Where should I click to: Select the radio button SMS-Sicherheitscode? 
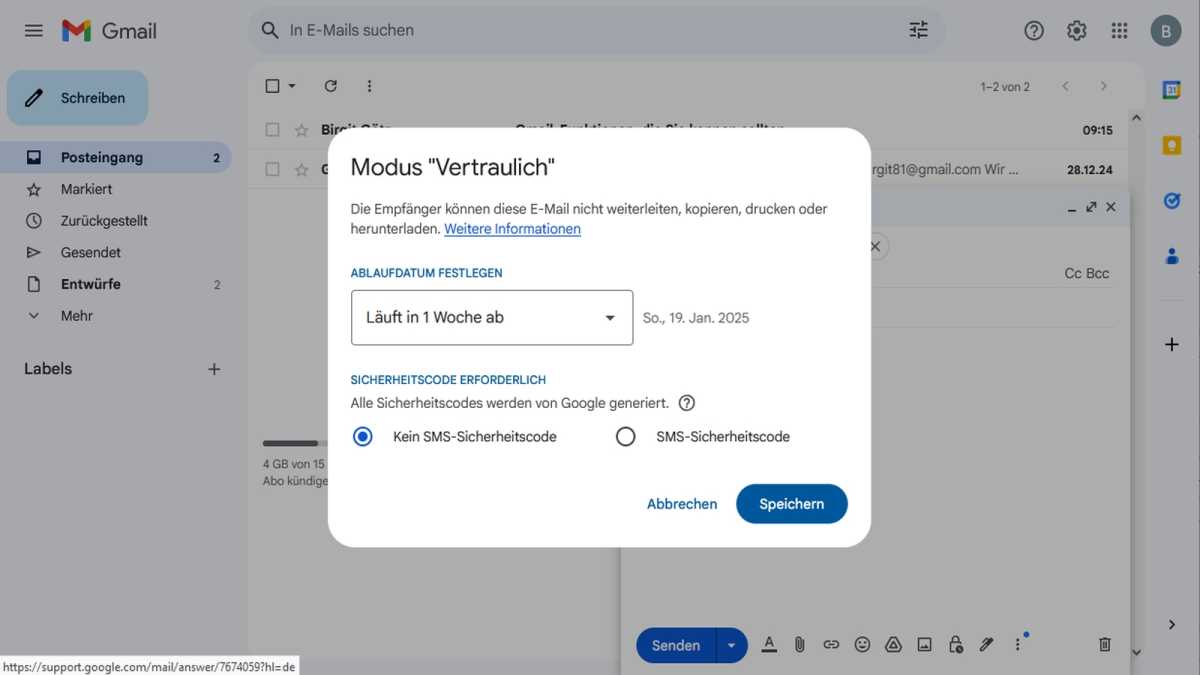coord(625,436)
